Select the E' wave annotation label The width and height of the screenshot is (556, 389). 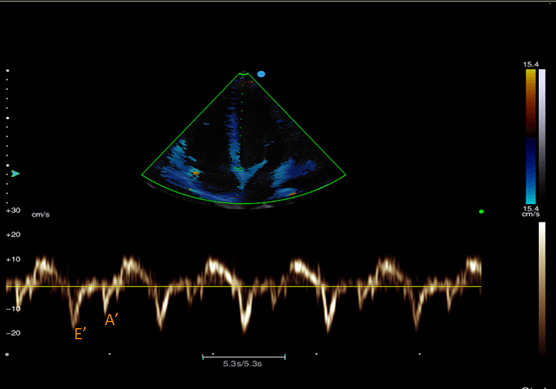point(80,334)
